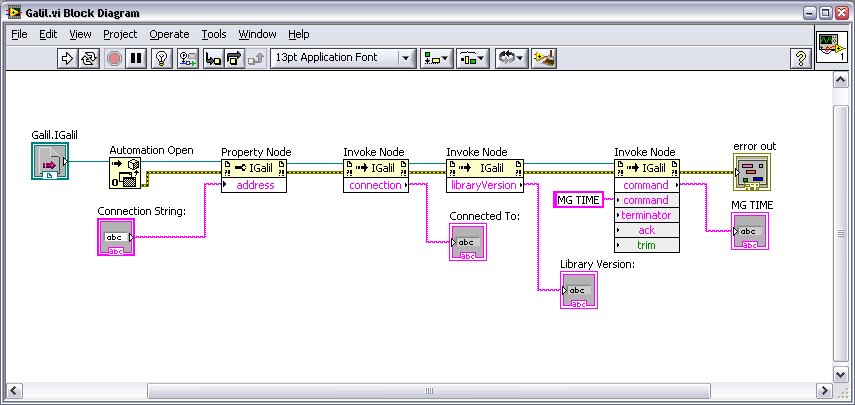Open the Window menu
This screenshot has width=855, height=405.
click(257, 34)
